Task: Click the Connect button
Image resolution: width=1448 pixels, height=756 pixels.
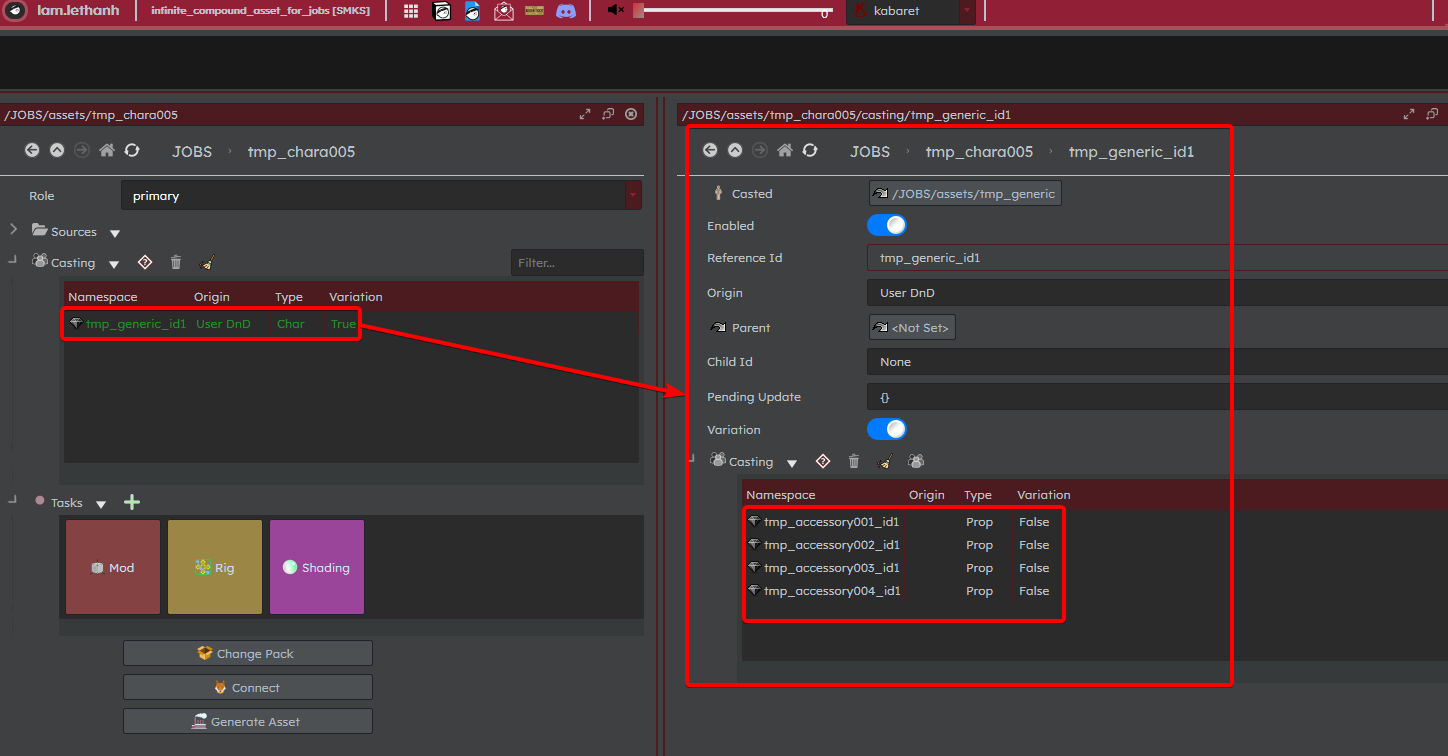Action: coord(248,687)
